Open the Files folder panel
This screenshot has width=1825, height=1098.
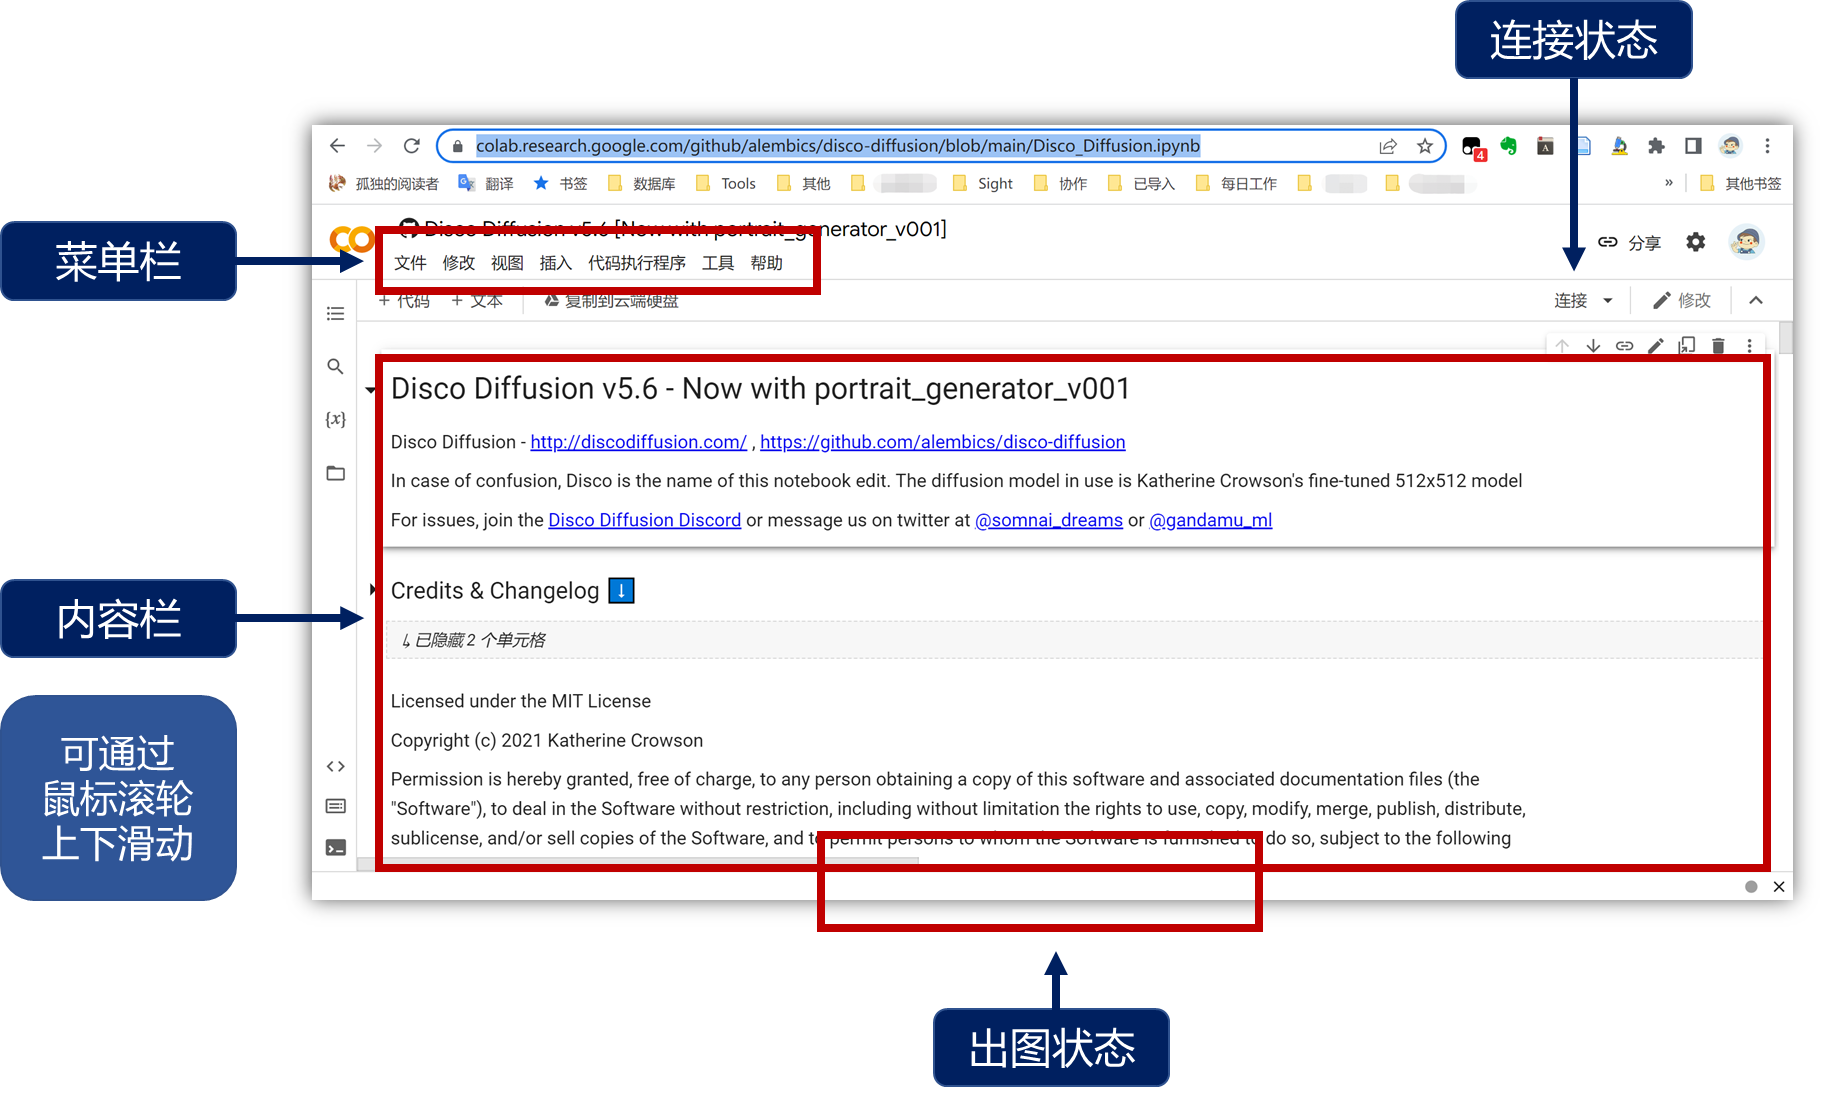pos(336,473)
